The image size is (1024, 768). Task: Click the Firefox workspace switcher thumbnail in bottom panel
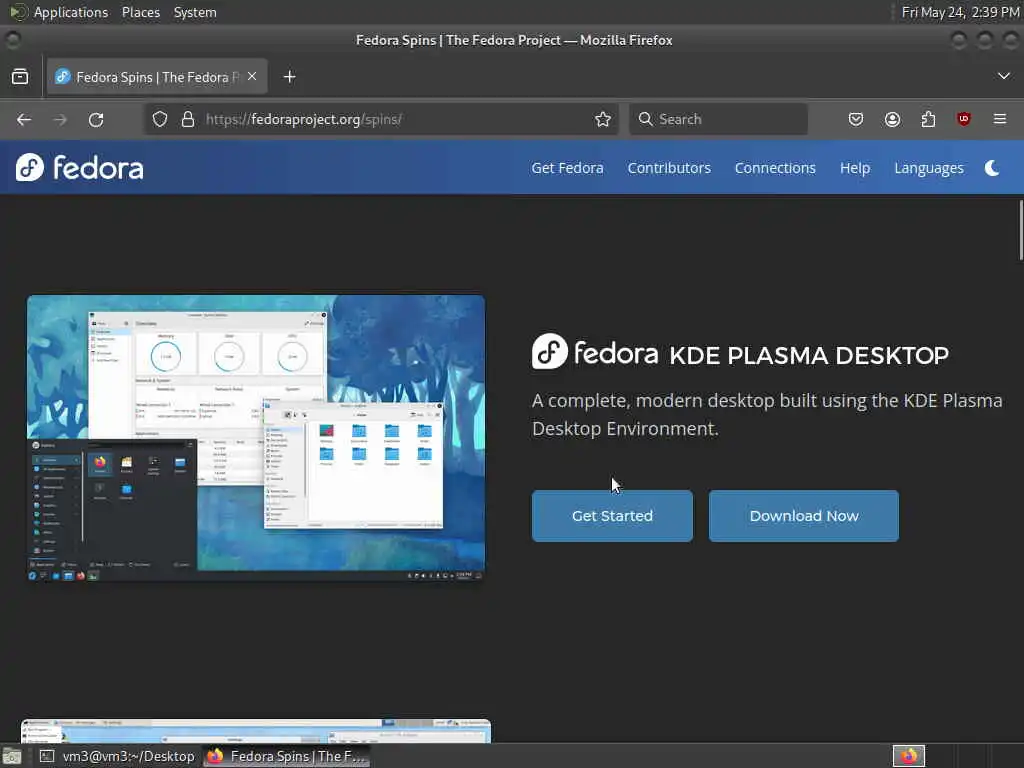click(909, 756)
